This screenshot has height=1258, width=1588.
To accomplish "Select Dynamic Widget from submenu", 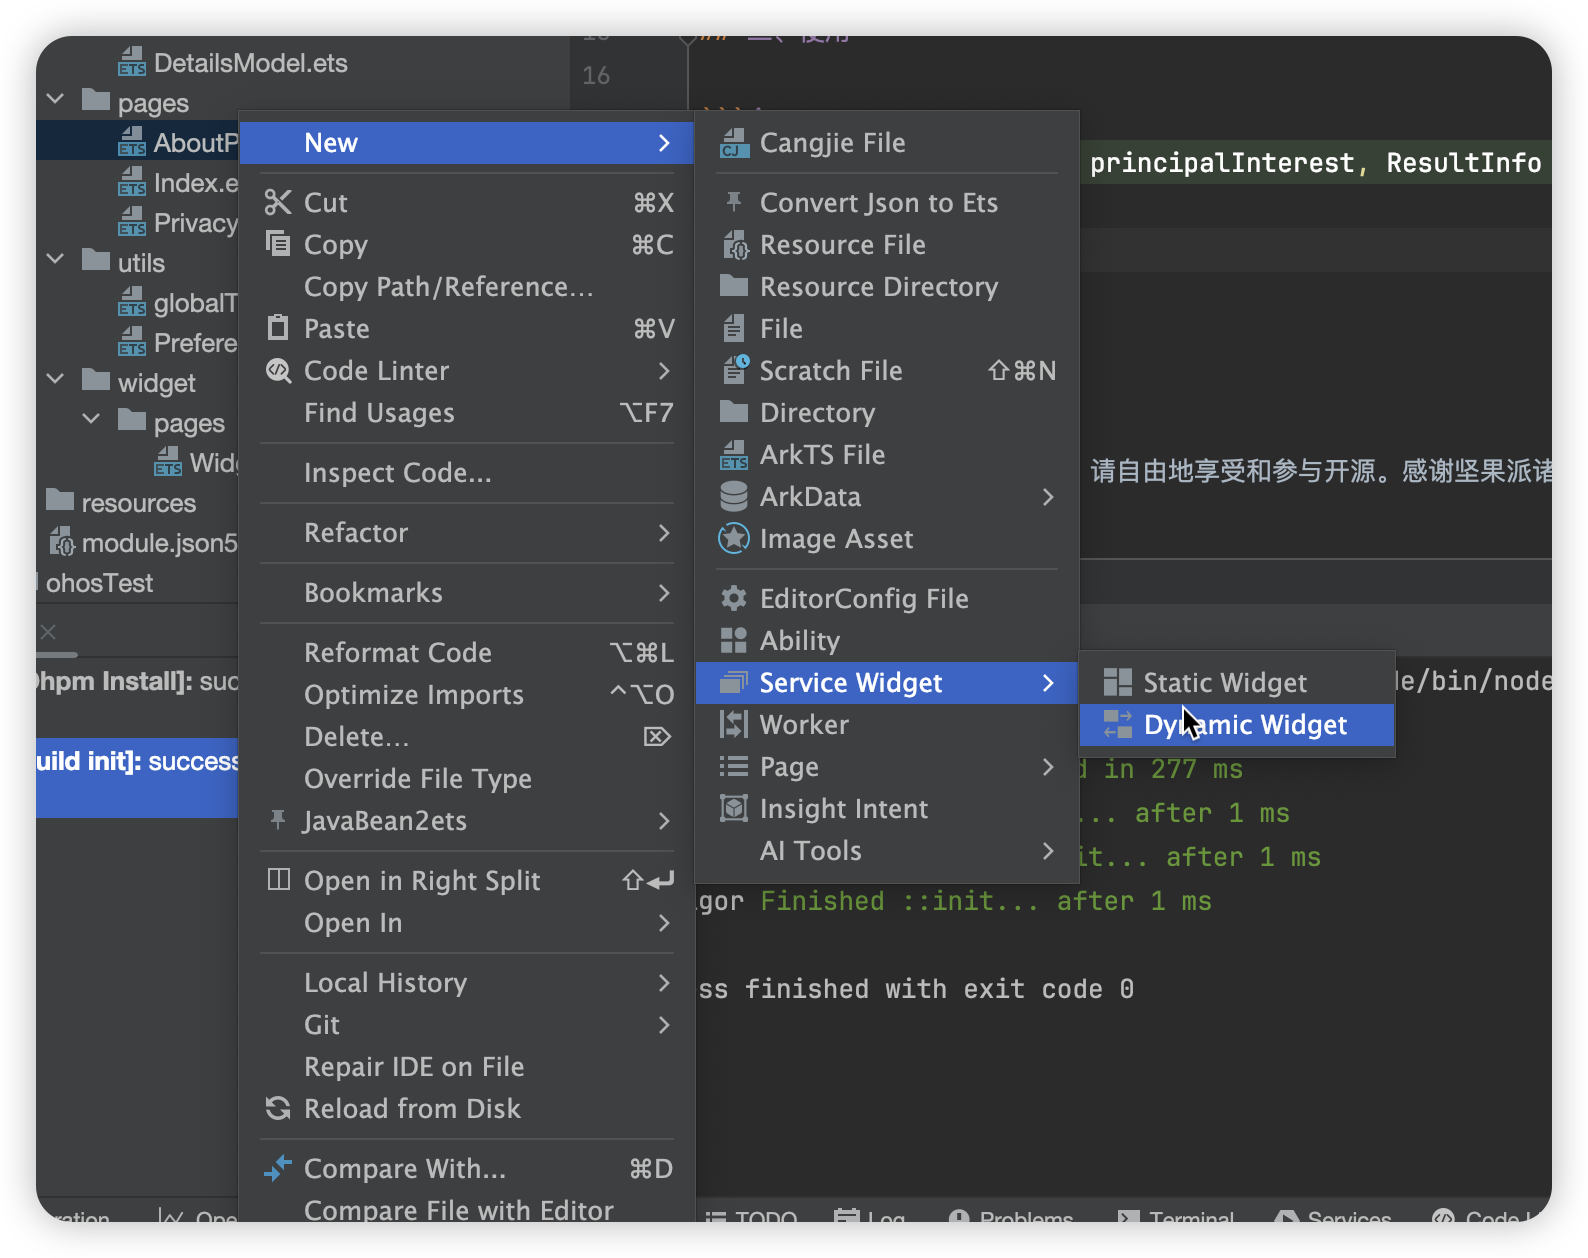I will (x=1244, y=725).
